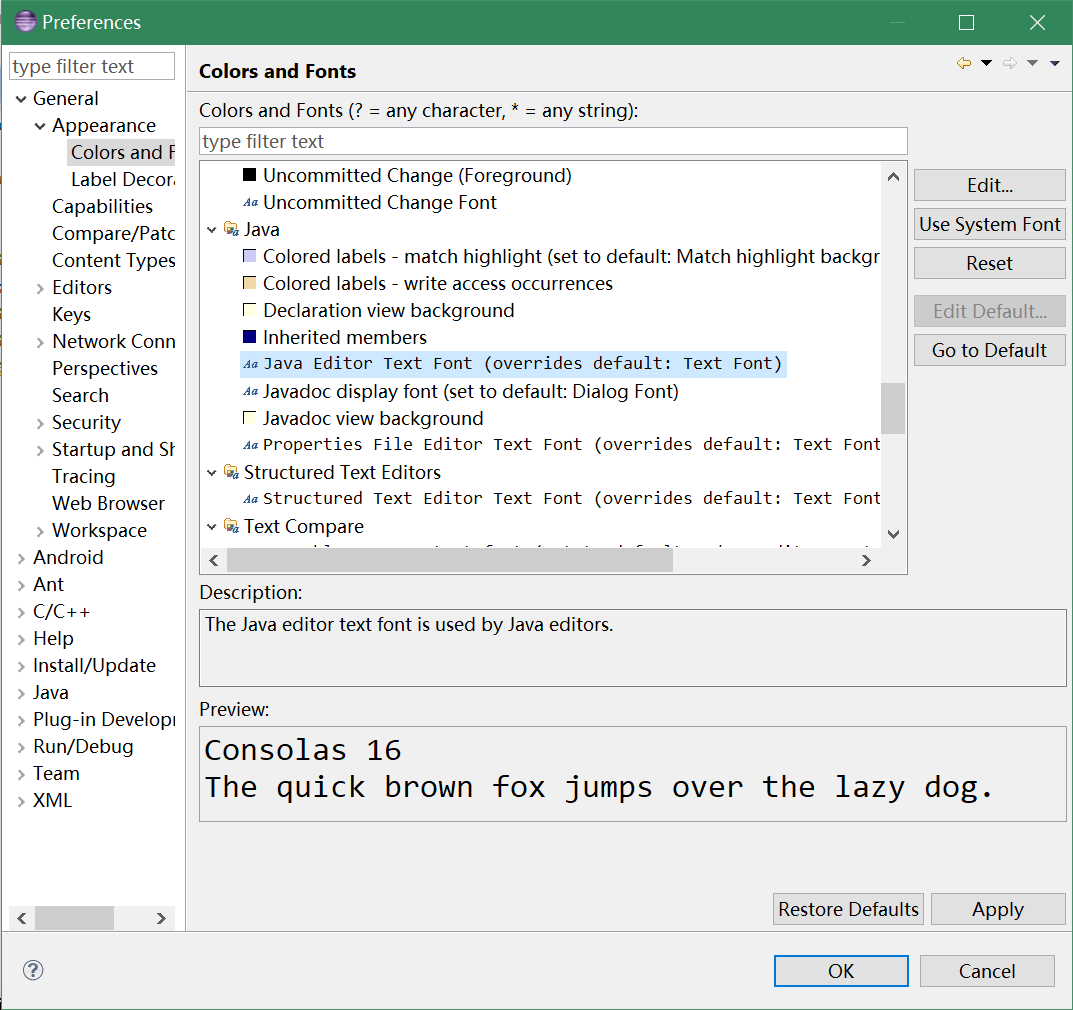Click the Restore Defaults button
Image resolution: width=1073 pixels, height=1010 pixels.
pos(848,909)
